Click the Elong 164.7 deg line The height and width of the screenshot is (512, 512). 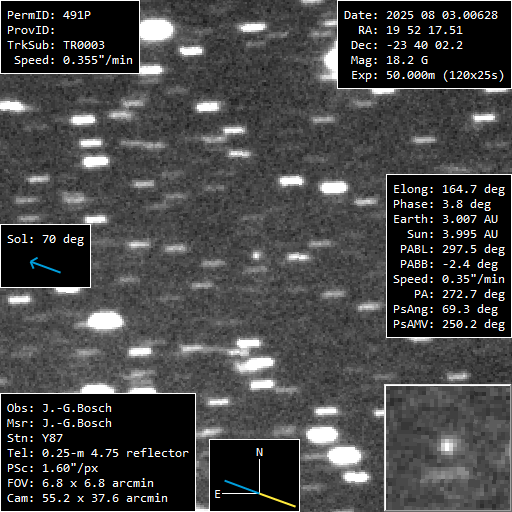(449, 189)
